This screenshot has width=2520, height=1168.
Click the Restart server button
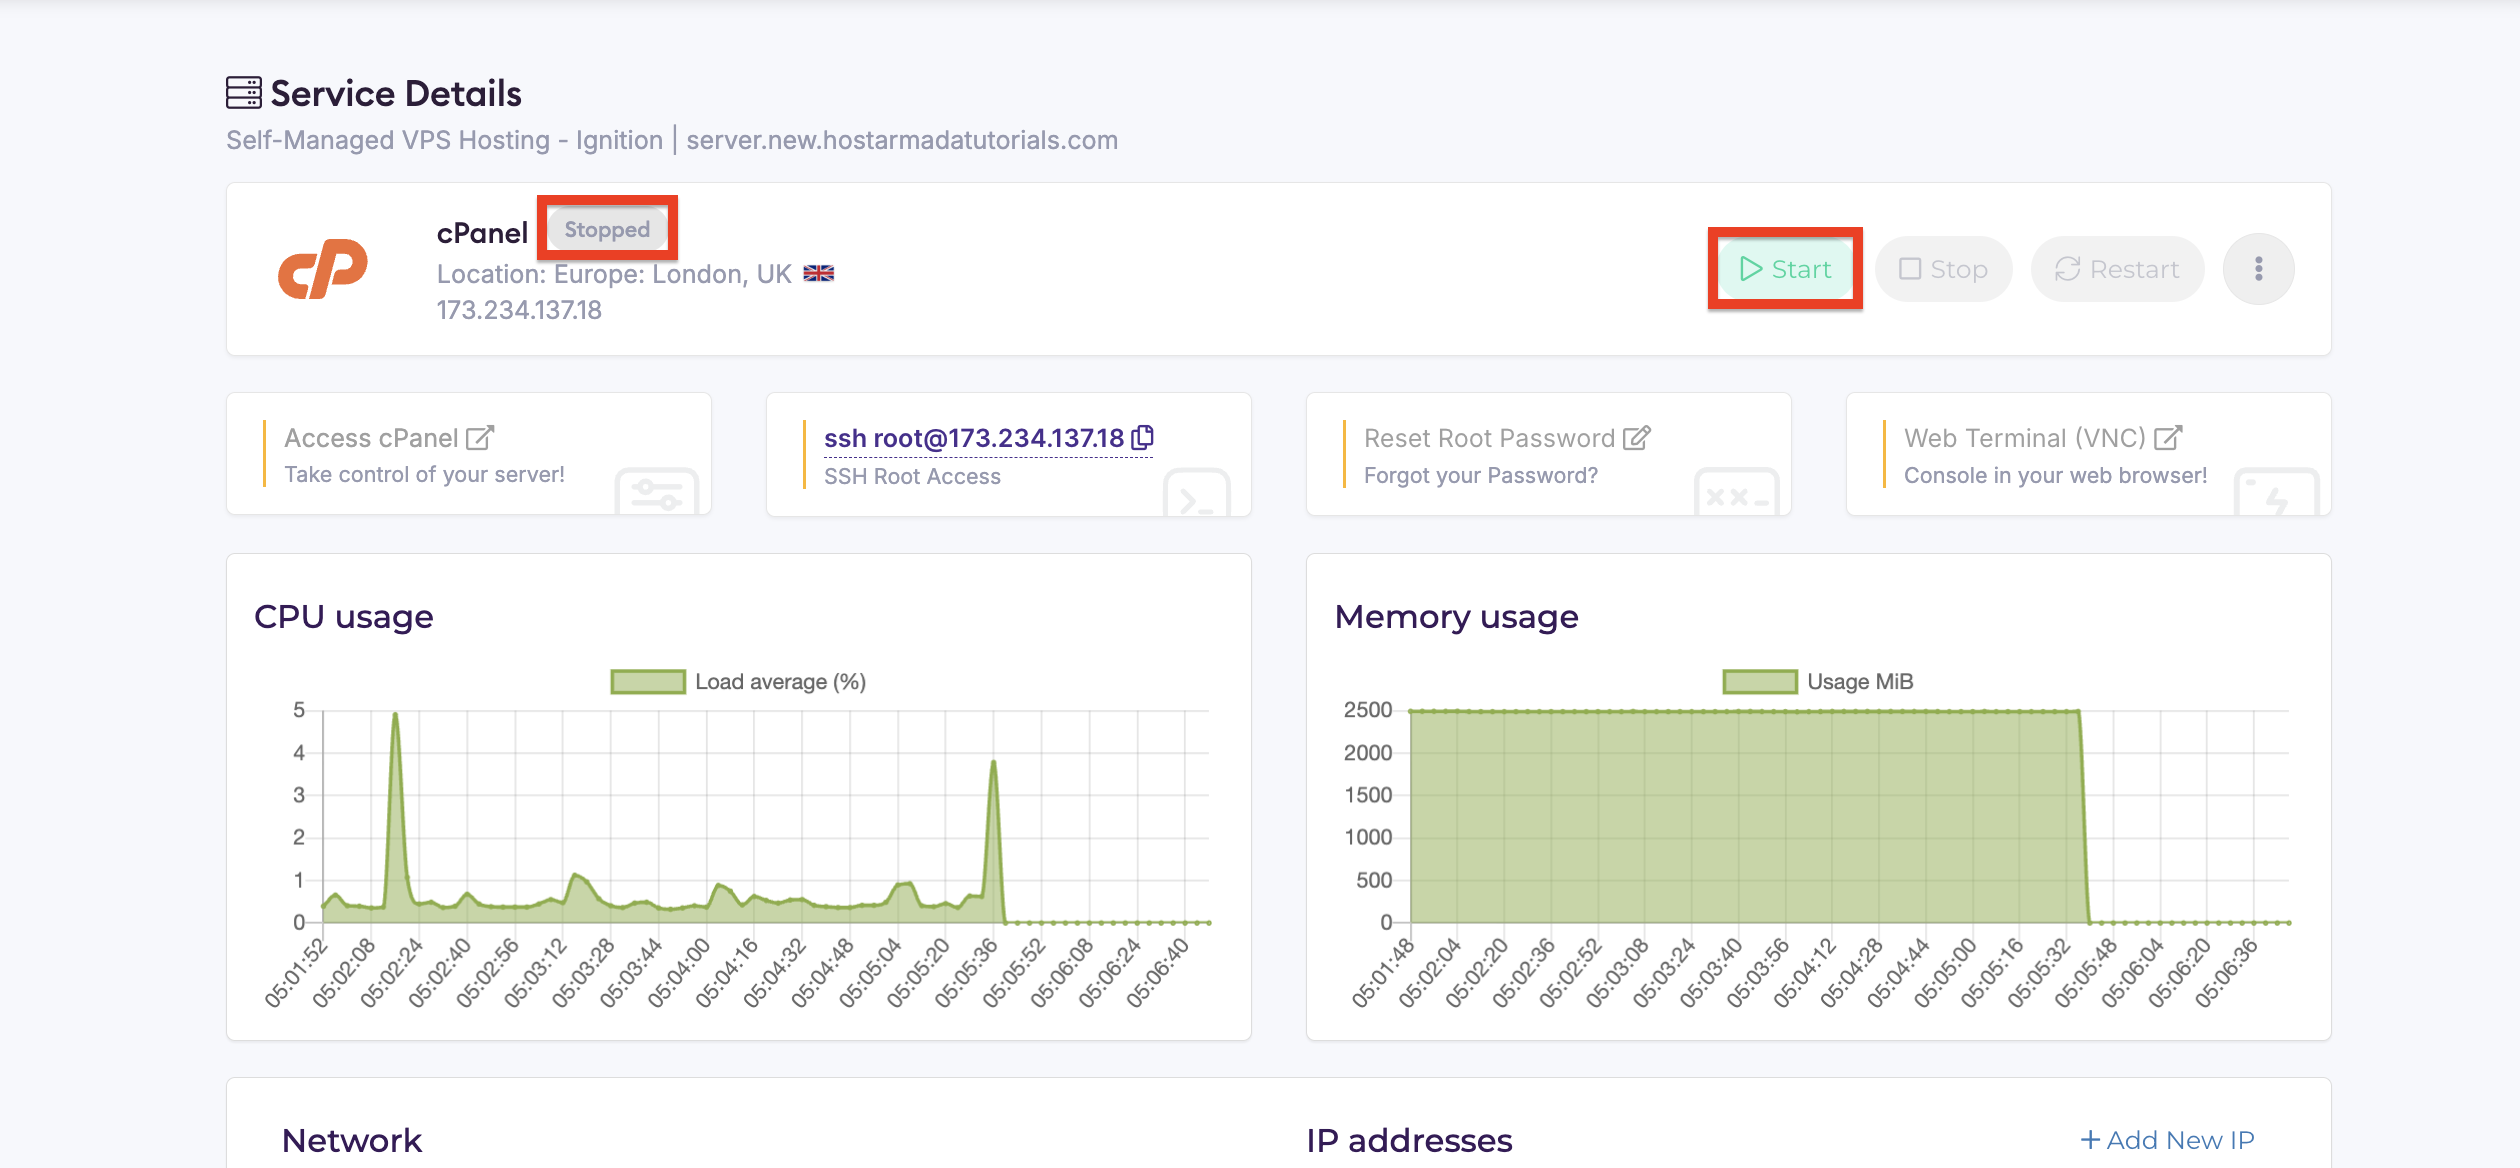pos(2117,269)
